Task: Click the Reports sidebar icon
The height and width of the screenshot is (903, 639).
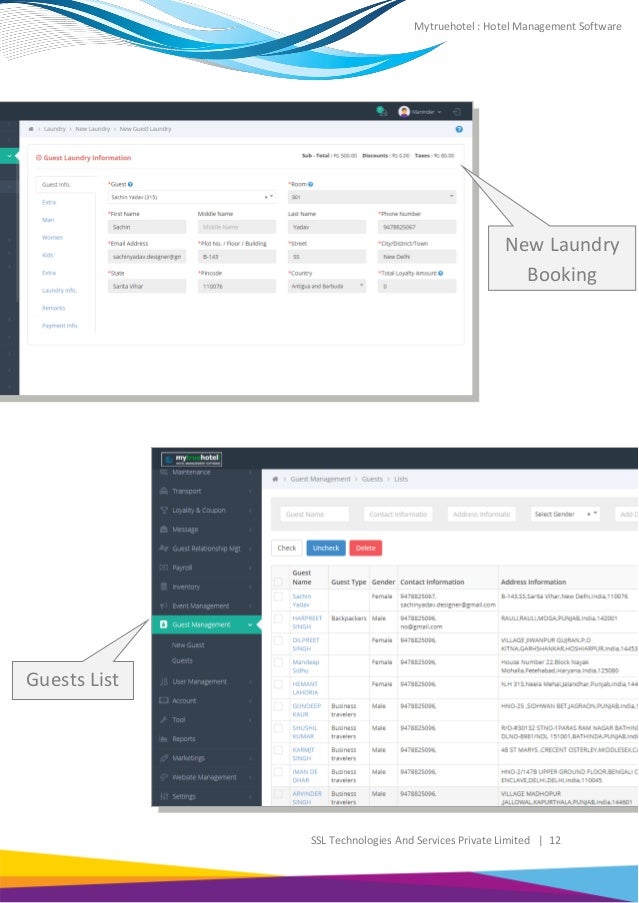Action: 163,739
